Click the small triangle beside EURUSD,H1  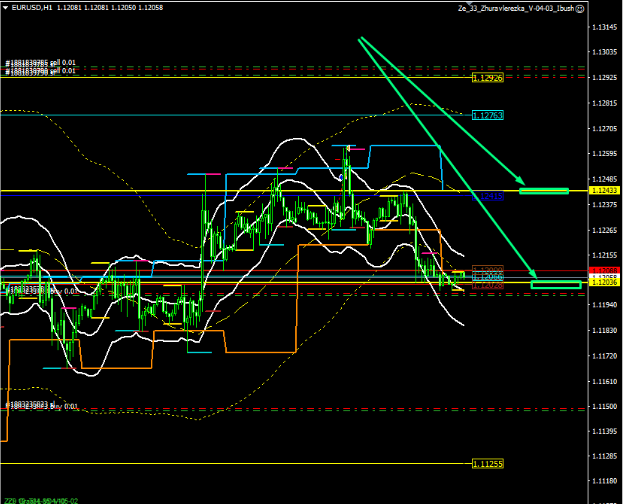pyautogui.click(x=5, y=7)
